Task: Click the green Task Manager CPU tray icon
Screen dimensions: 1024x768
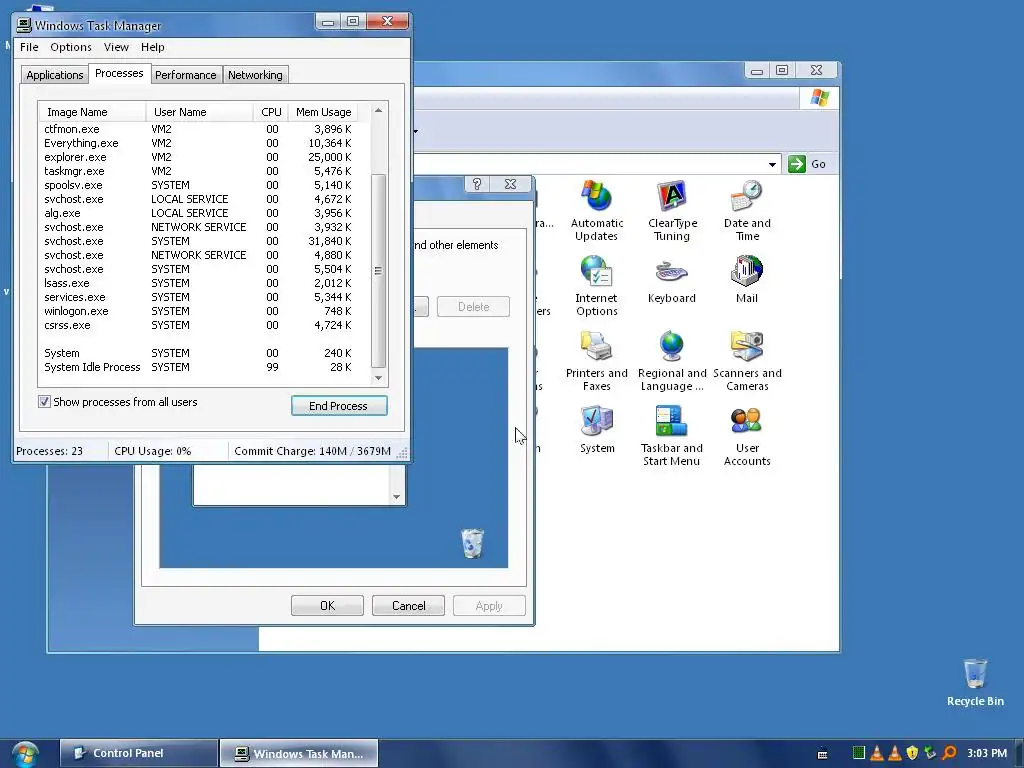Action: [859, 753]
